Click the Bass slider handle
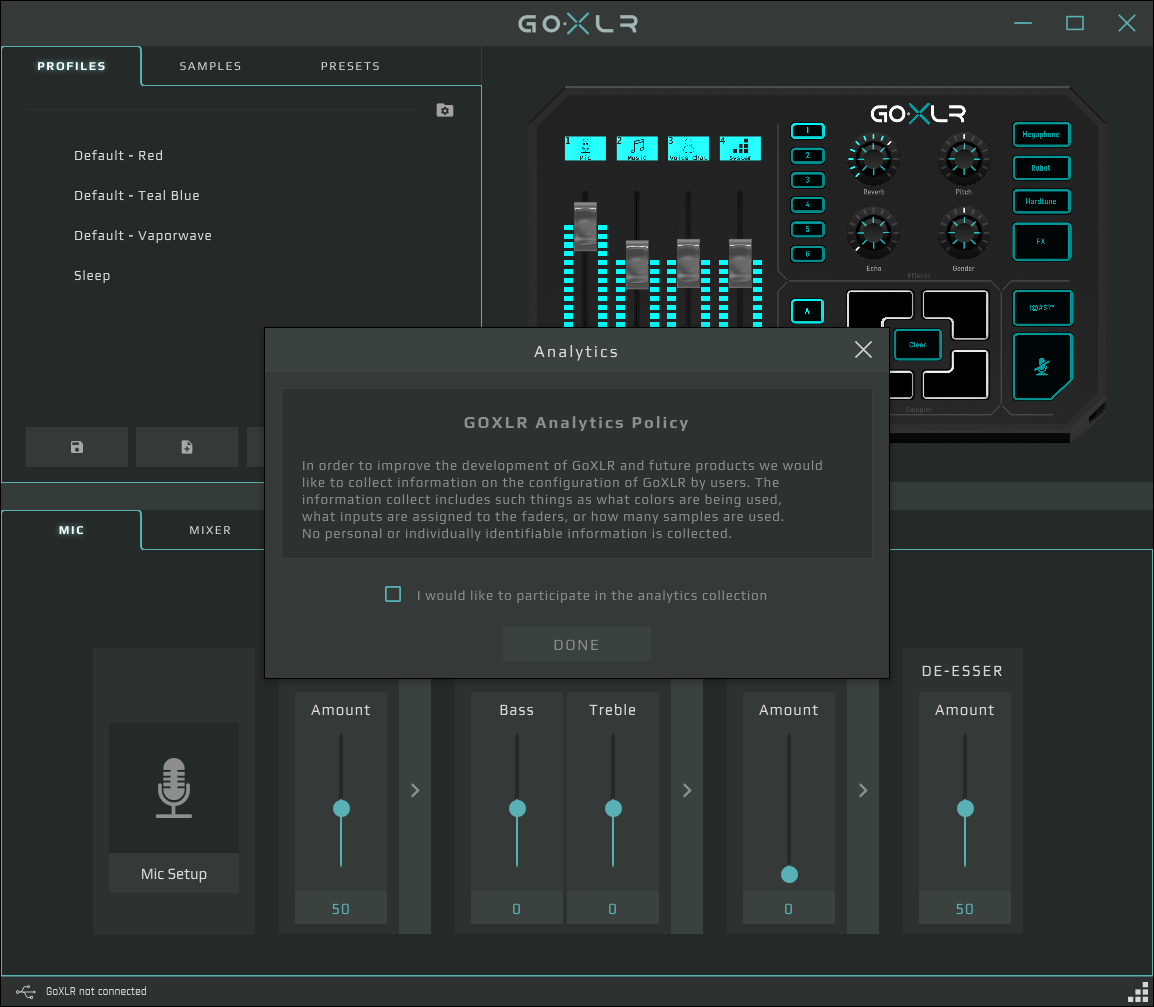The width and height of the screenshot is (1154, 1007). [517, 808]
